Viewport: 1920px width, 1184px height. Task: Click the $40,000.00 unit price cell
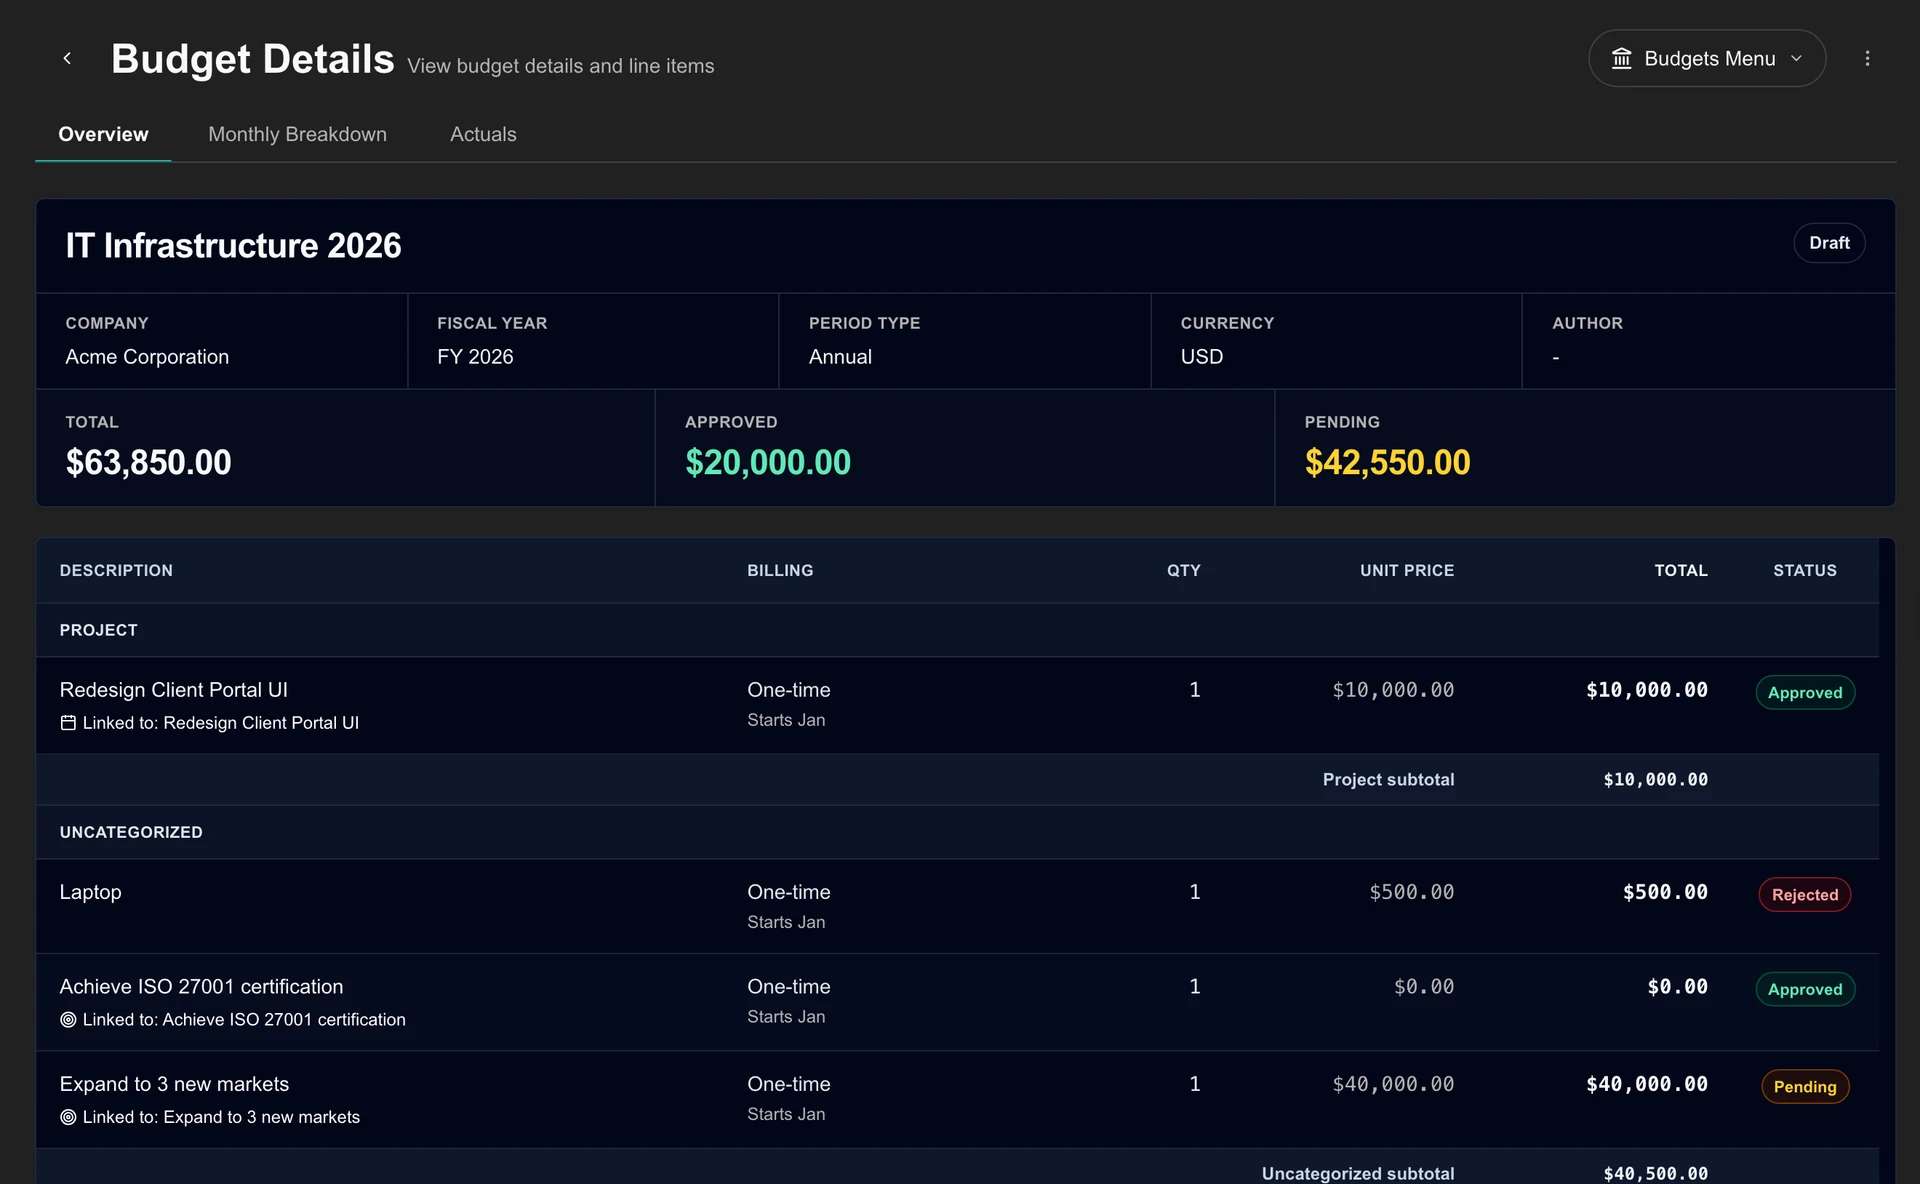[x=1393, y=1084]
